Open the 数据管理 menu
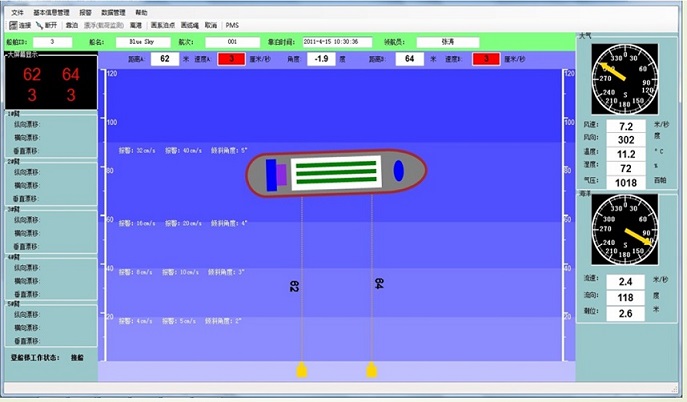The image size is (687, 402). click(x=114, y=11)
